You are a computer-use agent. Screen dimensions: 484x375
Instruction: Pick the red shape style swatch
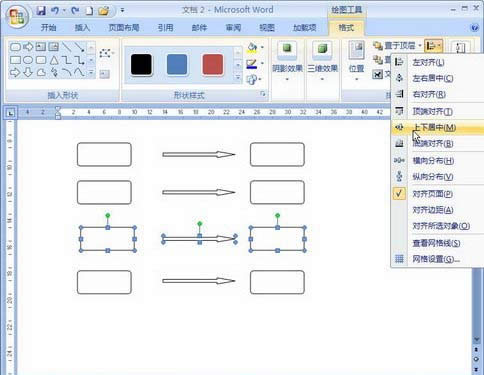(x=213, y=65)
